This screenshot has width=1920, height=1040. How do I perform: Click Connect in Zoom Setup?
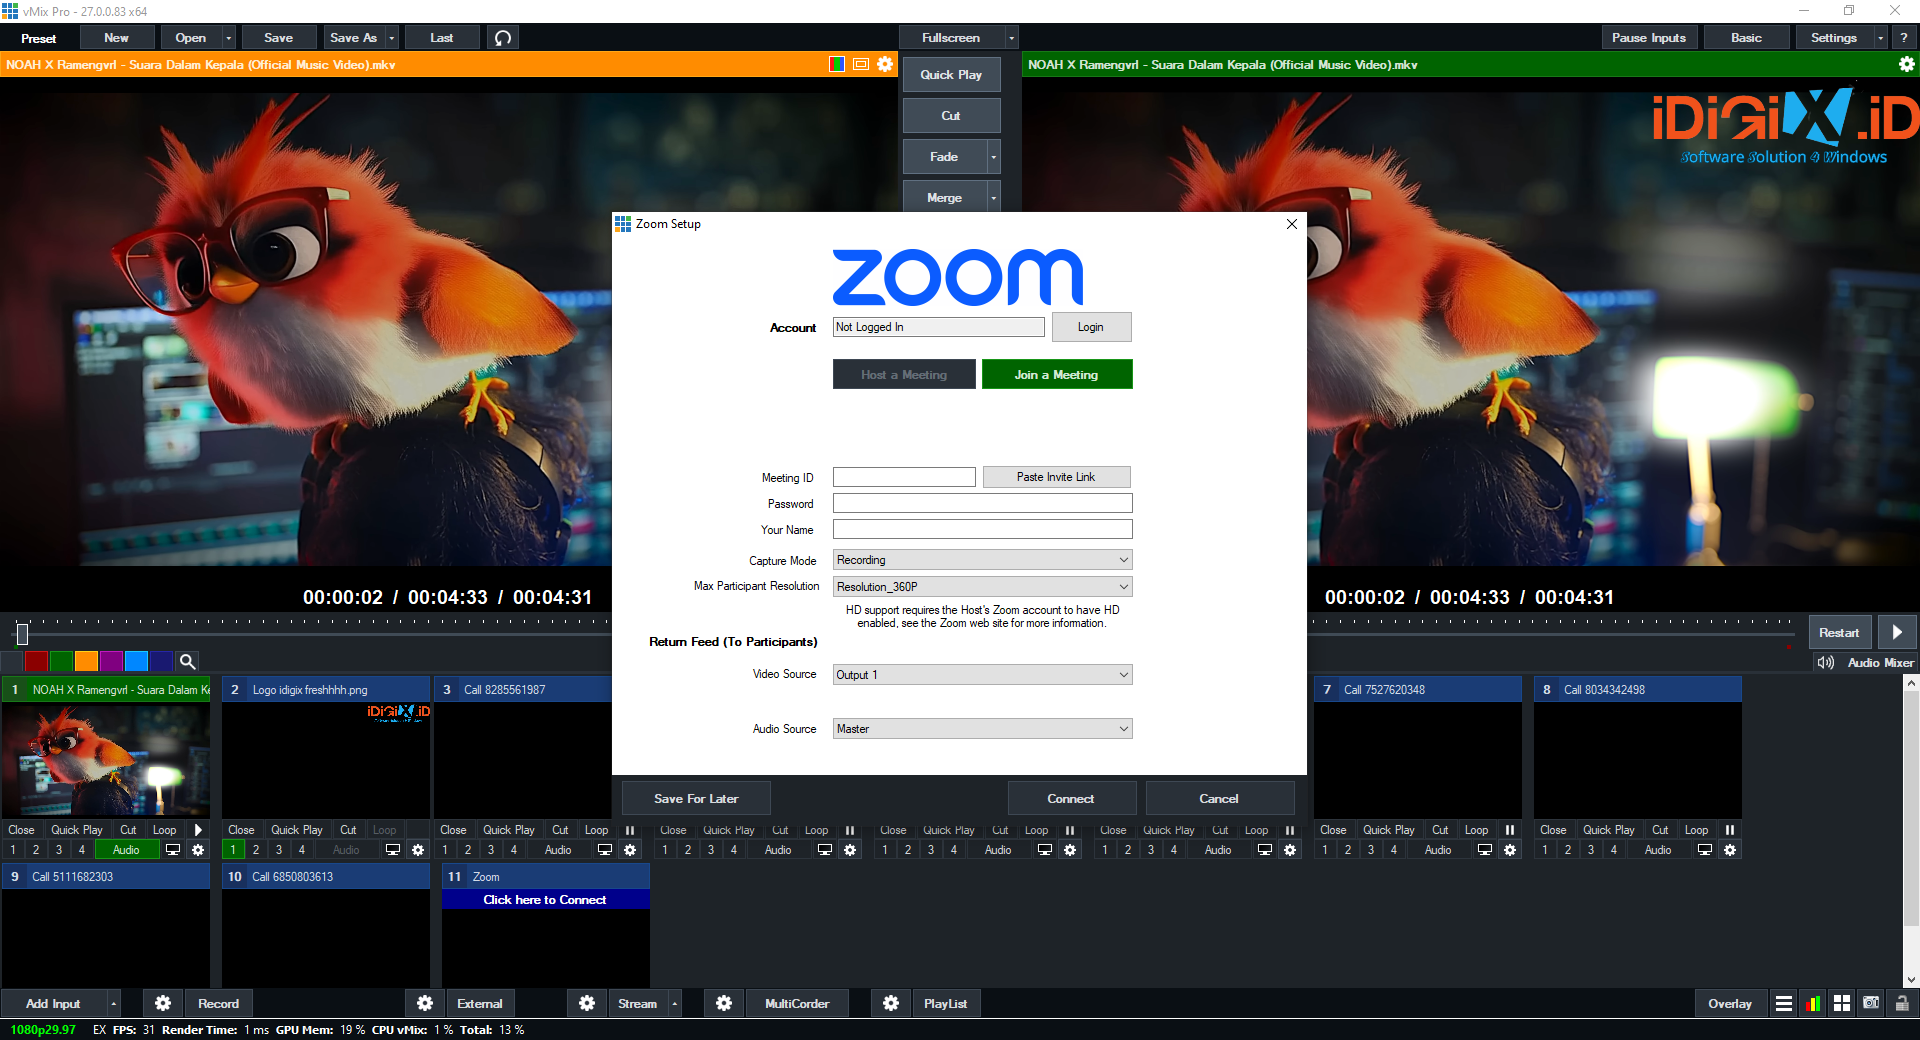click(1071, 798)
